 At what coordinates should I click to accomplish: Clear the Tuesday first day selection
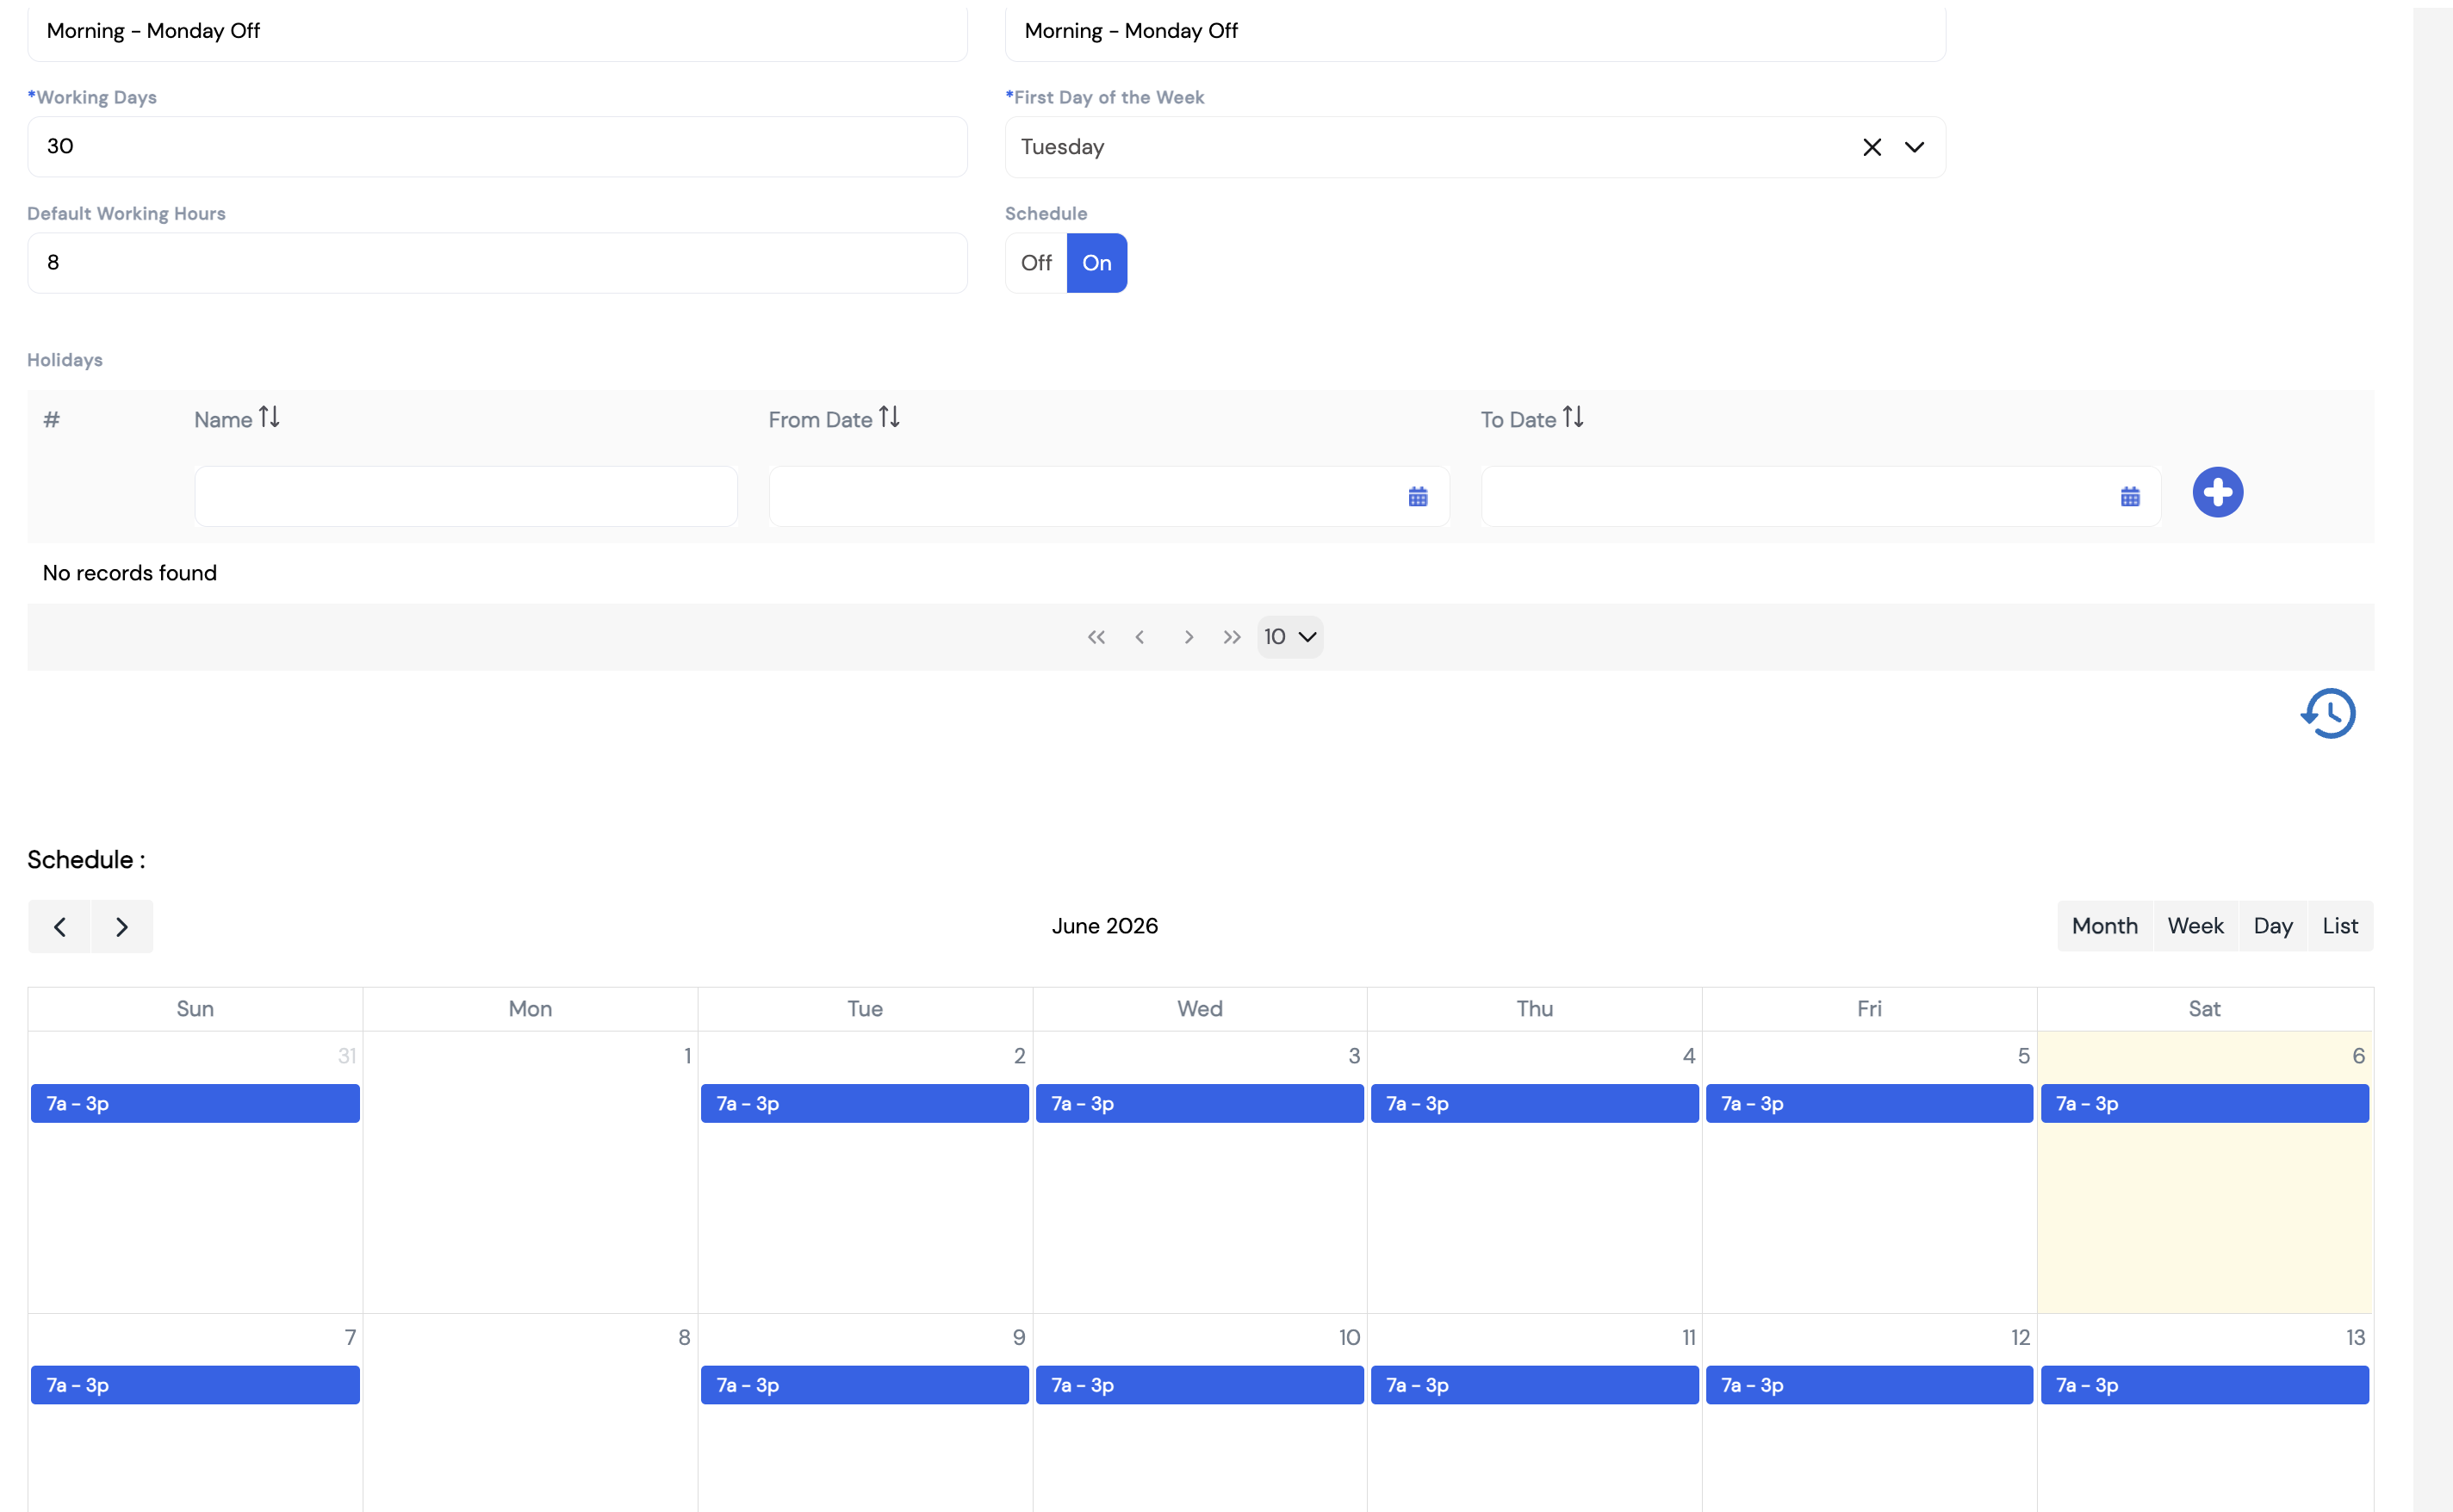coord(1871,147)
